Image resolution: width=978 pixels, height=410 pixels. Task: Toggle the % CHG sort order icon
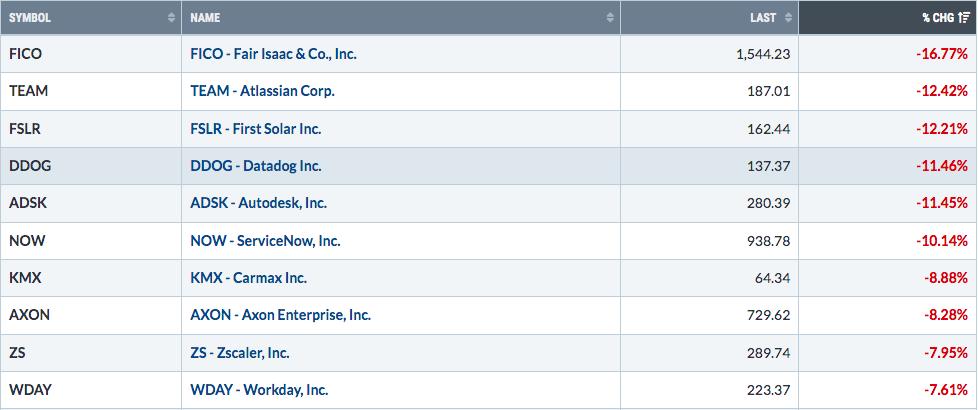tap(964, 18)
